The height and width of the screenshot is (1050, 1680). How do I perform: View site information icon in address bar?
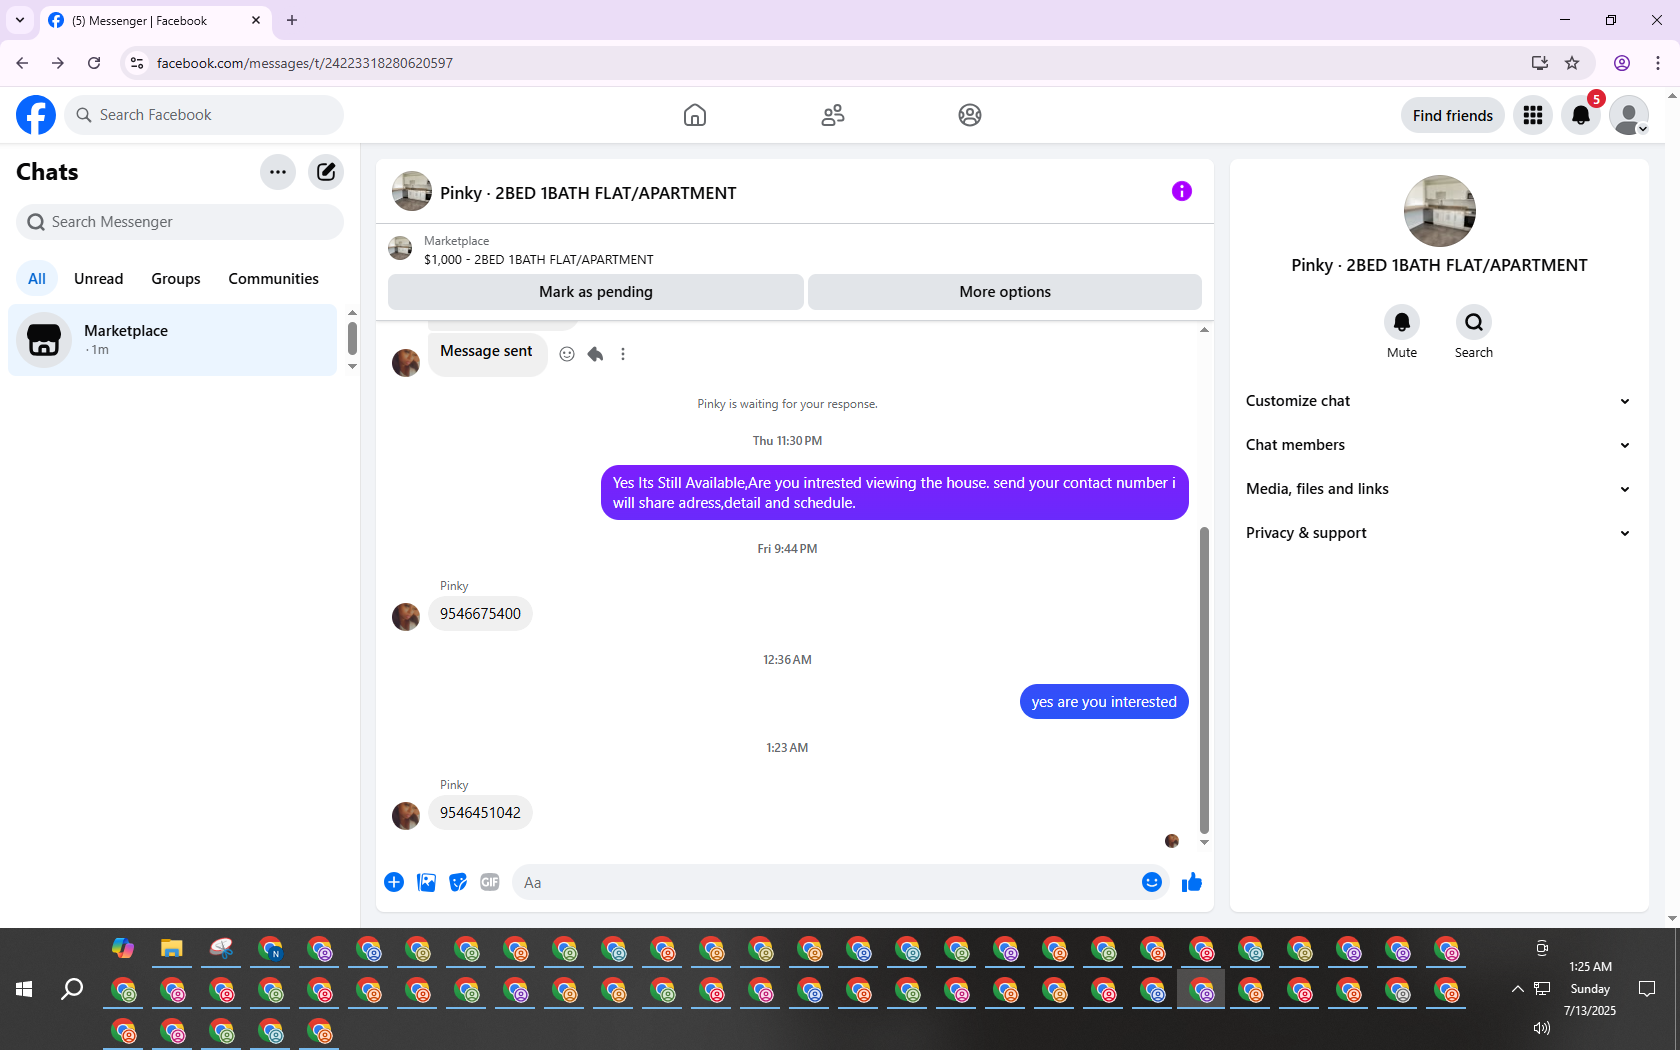coord(137,63)
